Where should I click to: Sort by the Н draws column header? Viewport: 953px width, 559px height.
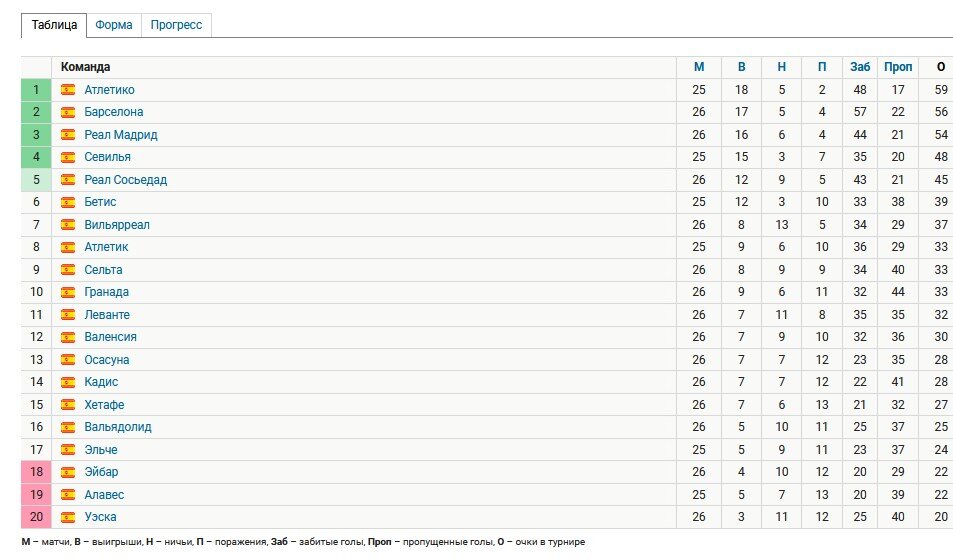[782, 67]
